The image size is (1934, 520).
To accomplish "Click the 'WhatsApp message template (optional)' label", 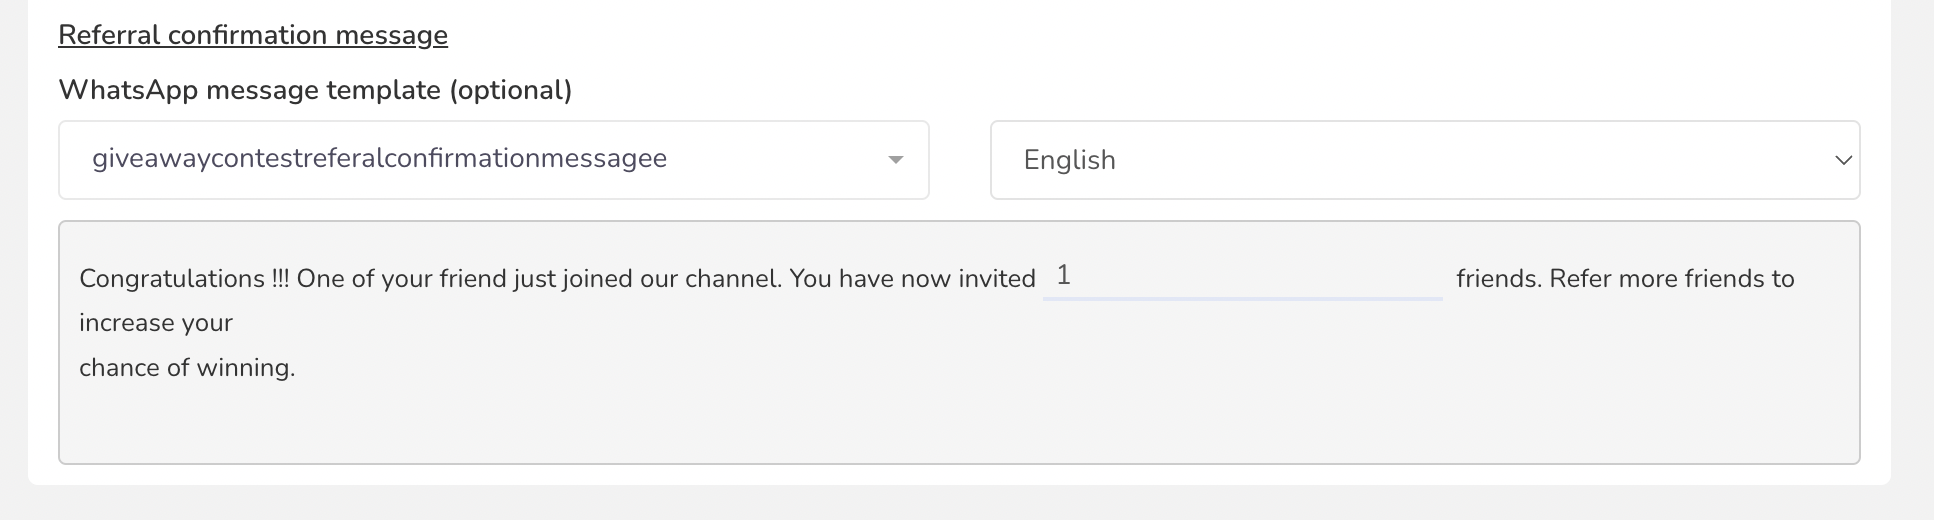I will pyautogui.click(x=315, y=90).
